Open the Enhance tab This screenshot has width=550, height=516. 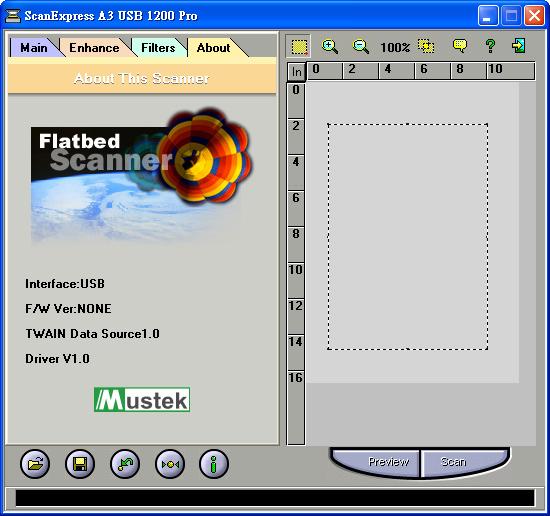tap(94, 48)
